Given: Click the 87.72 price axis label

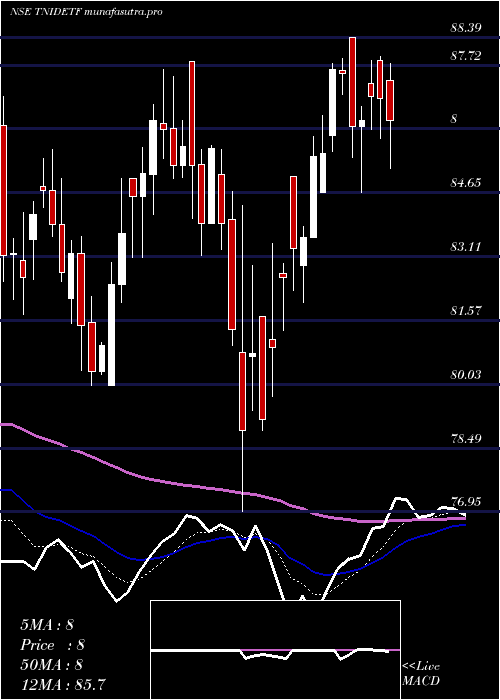Looking at the screenshot, I should click(x=466, y=56).
